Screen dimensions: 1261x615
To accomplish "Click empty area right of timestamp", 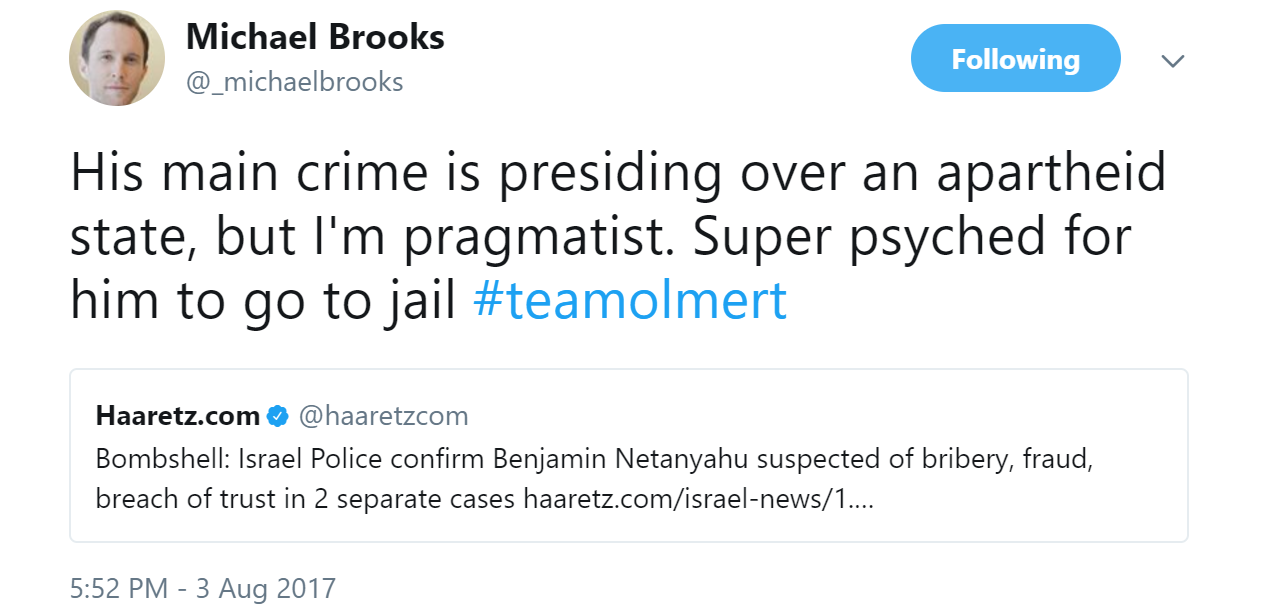I will (x=750, y=588).
